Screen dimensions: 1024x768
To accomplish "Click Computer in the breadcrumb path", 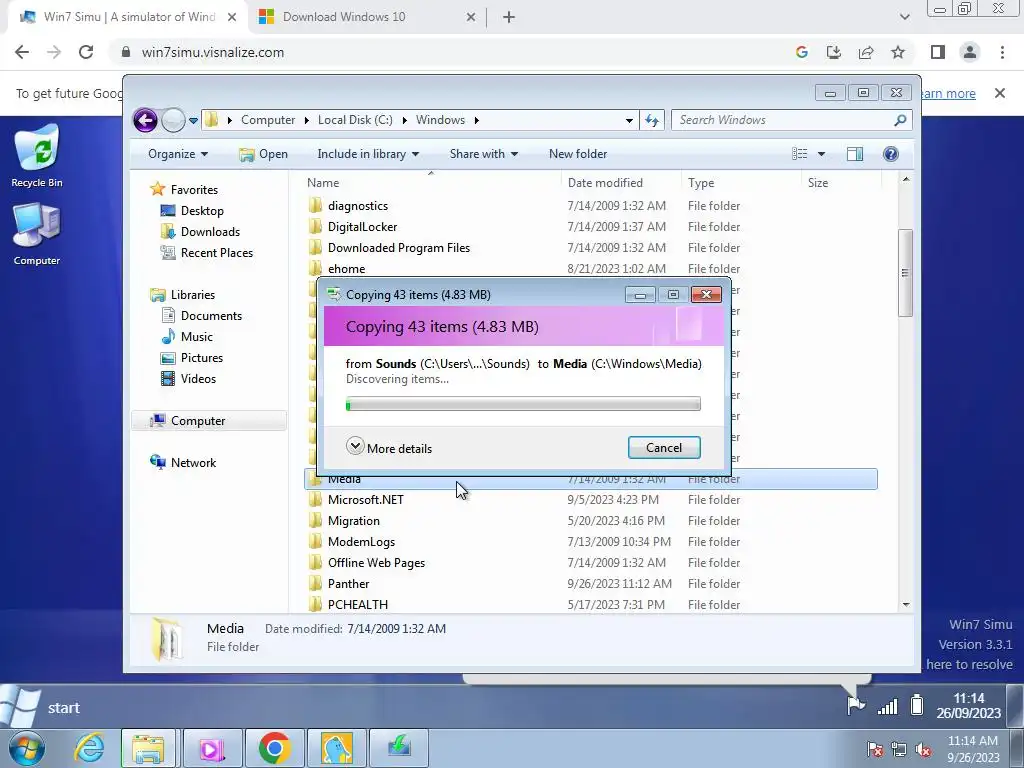I will click(268, 120).
